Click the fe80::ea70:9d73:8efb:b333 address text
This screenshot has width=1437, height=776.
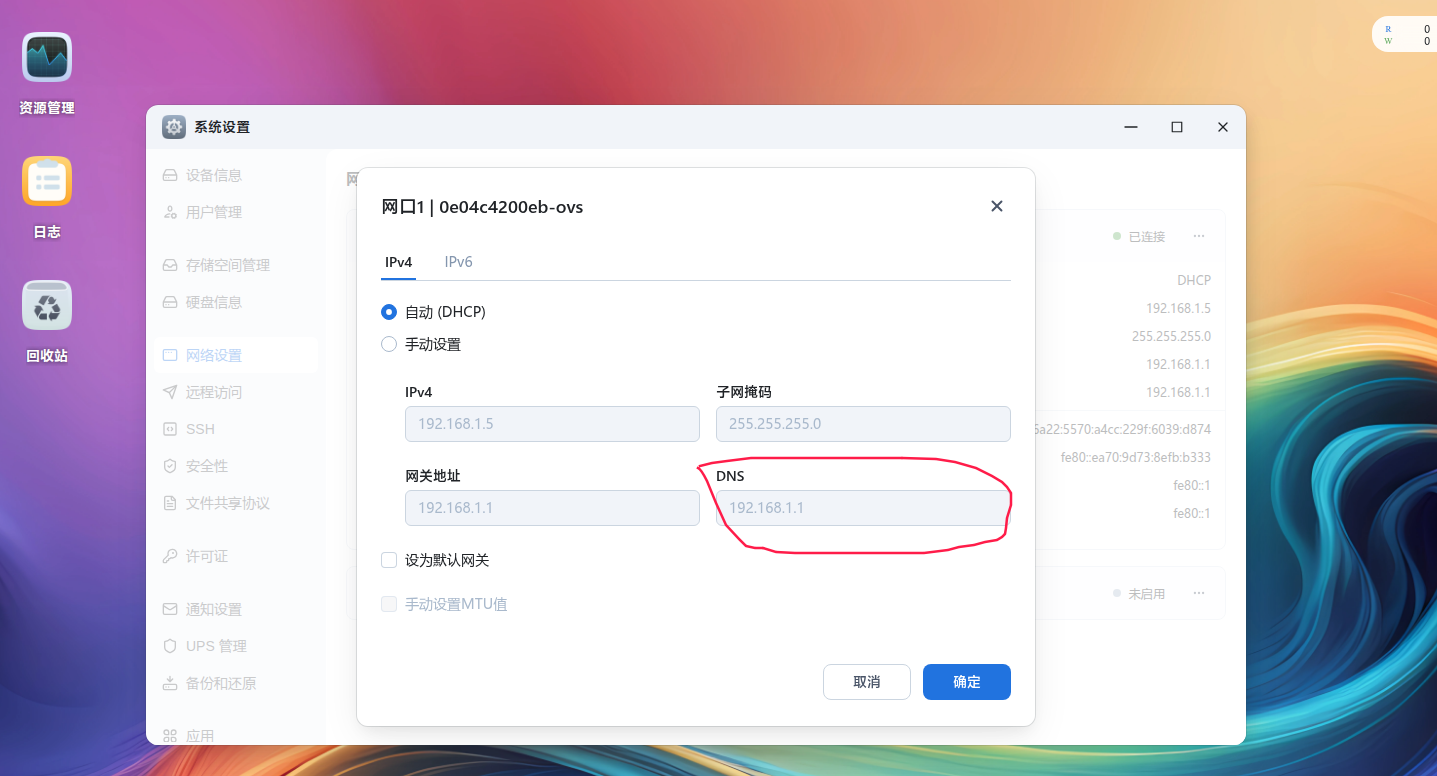[1136, 457]
